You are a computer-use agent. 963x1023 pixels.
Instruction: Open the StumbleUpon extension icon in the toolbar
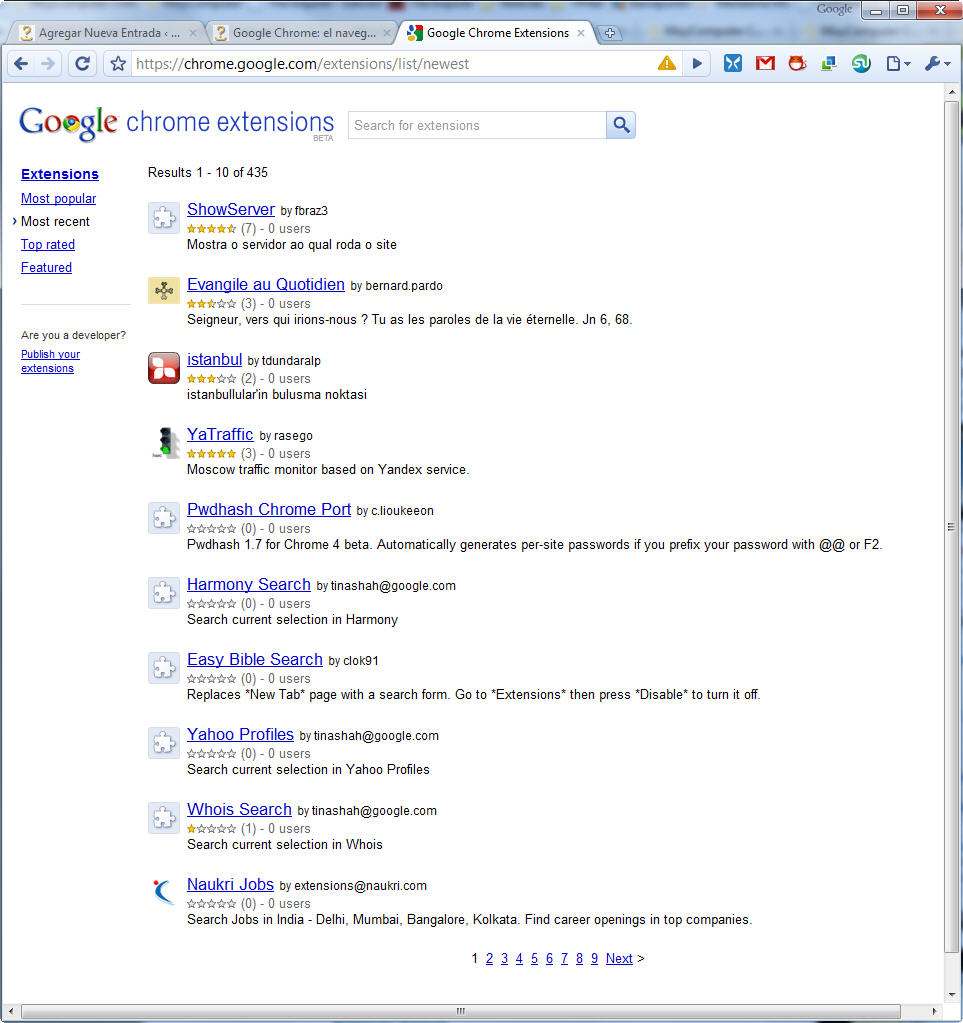(x=861, y=63)
